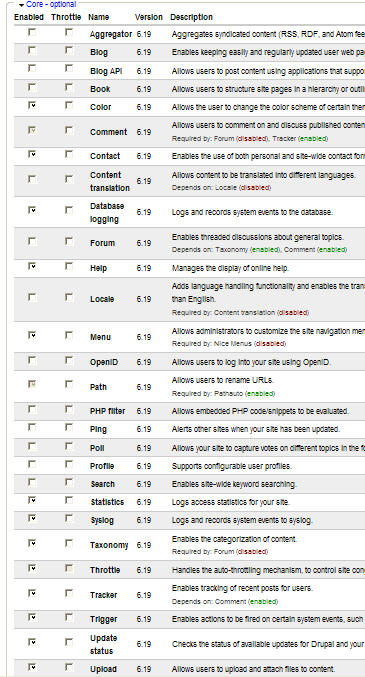
Task: Tick the Throttle checkbox for Blog API
Action: pyautogui.click(x=69, y=69)
